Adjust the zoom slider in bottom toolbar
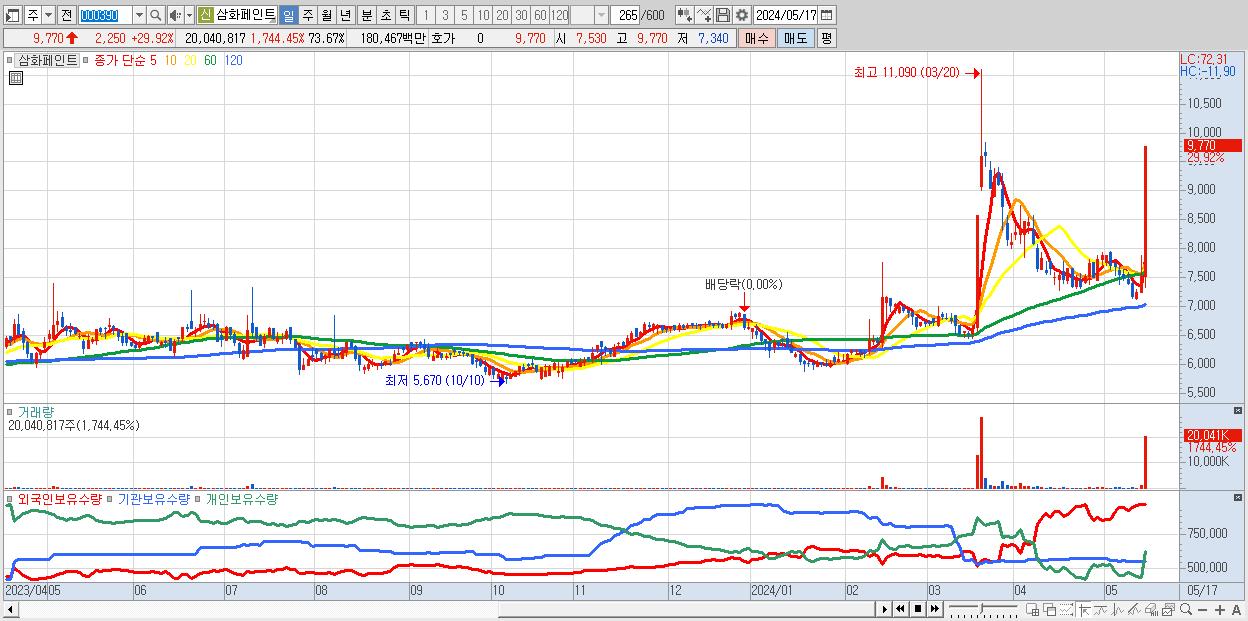This screenshot has height=621, width=1248. tap(981, 609)
